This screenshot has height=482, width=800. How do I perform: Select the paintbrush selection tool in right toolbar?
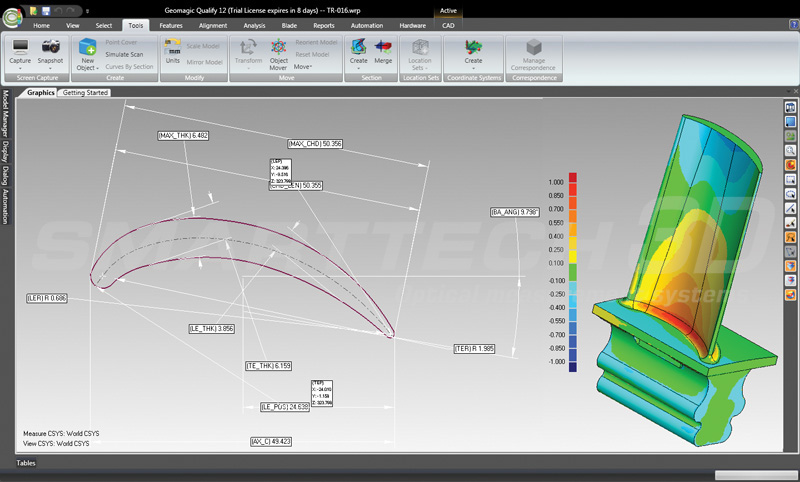[x=790, y=222]
